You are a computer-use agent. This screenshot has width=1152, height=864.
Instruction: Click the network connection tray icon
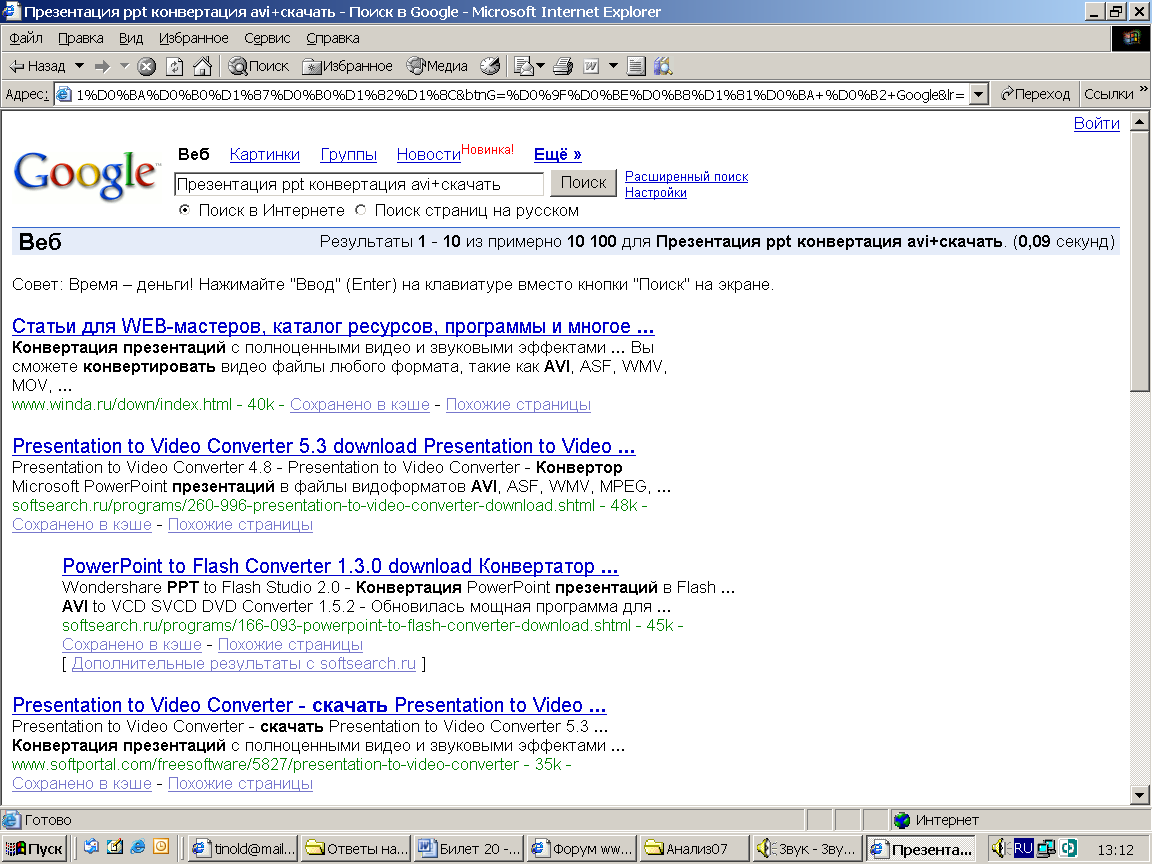point(1046,849)
